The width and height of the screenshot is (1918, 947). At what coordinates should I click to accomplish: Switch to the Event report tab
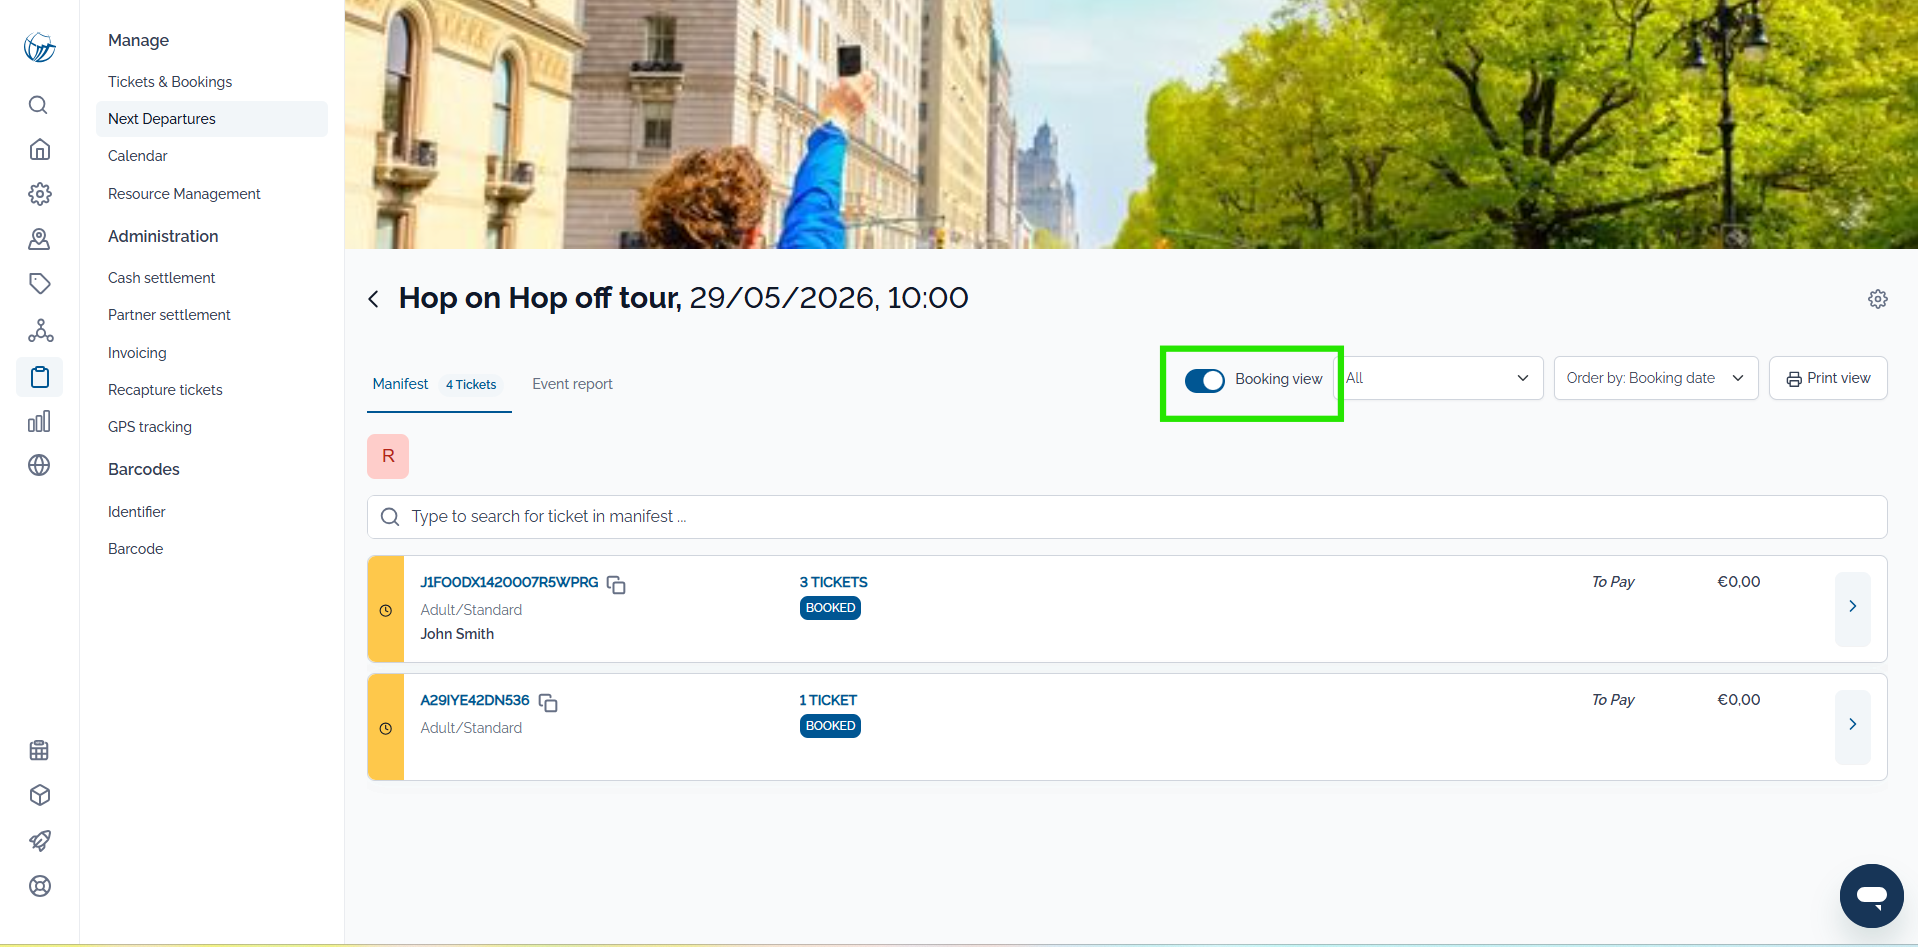(572, 384)
